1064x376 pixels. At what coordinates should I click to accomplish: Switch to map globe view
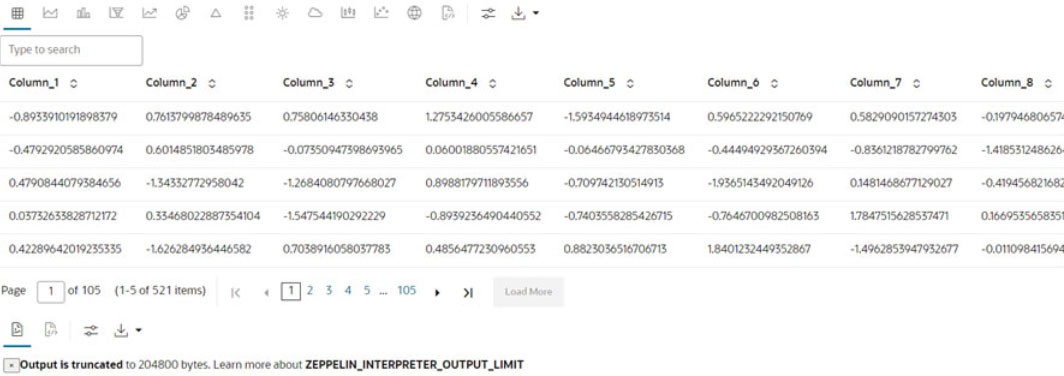pyautogui.click(x=415, y=14)
